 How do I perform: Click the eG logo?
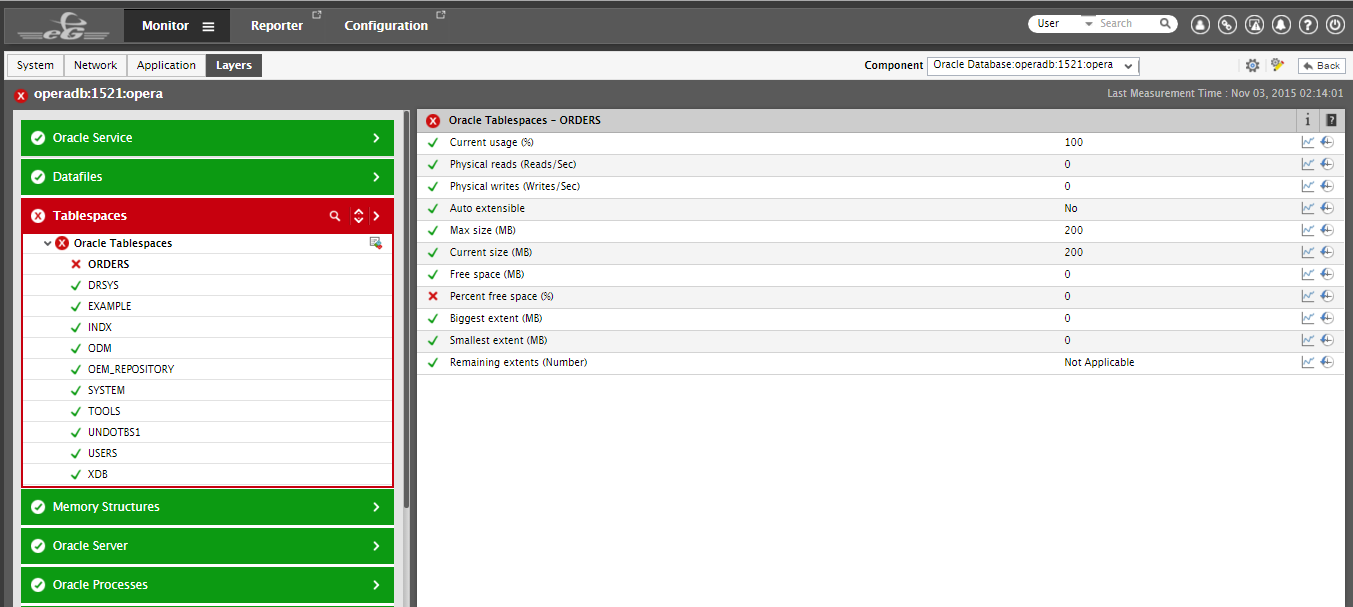tap(63, 25)
